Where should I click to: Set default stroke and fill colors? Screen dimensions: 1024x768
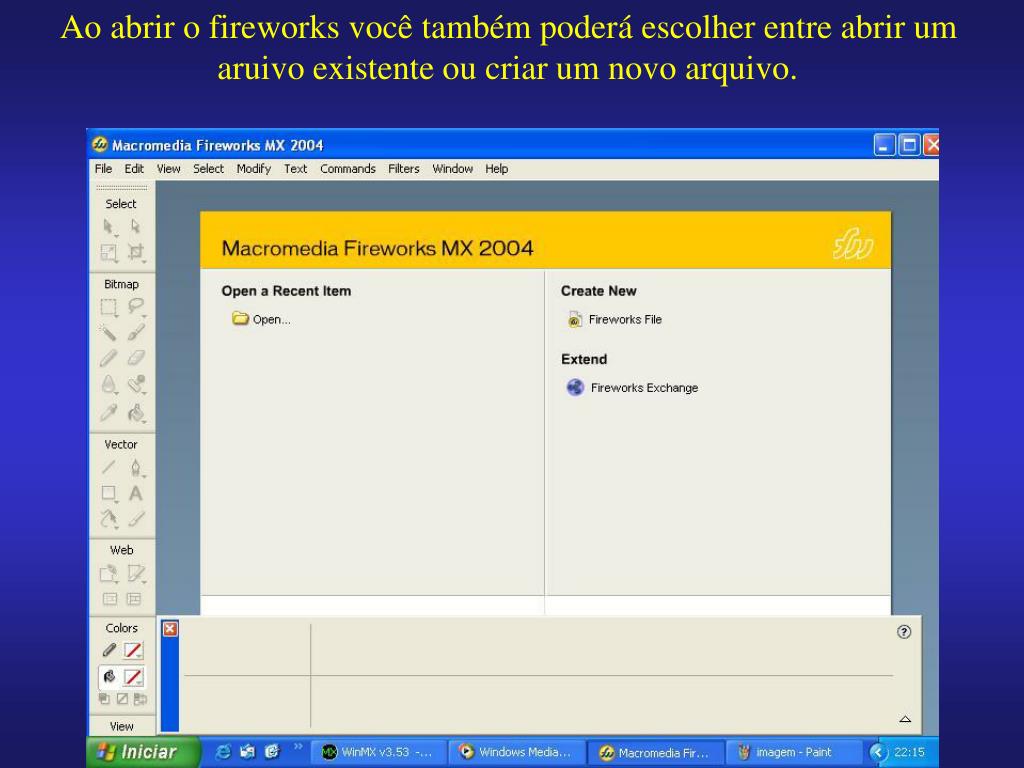[104, 699]
